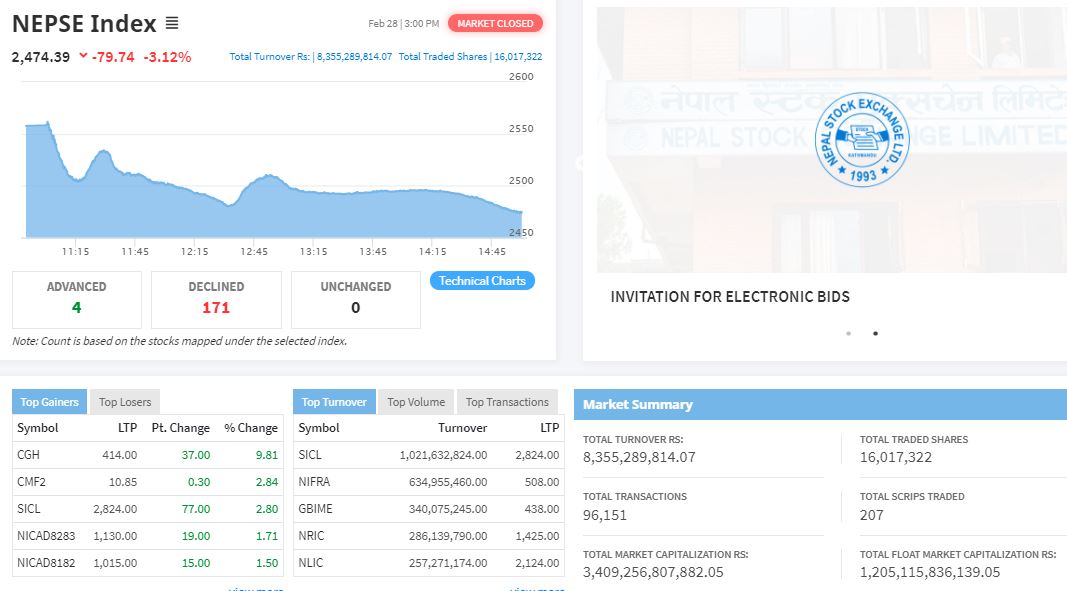Select NRIC in Top Turnover
This screenshot has height=591, width=1067.
click(311, 536)
